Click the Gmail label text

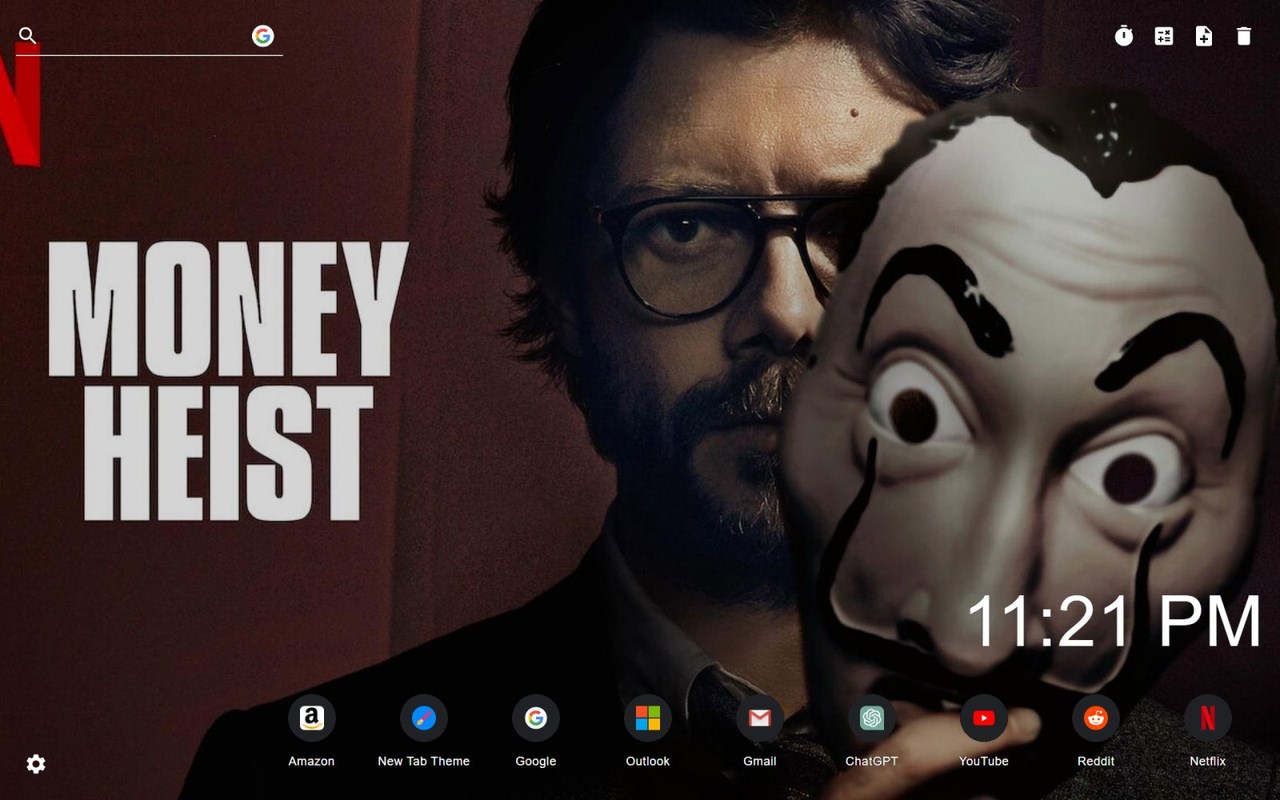[760, 761]
